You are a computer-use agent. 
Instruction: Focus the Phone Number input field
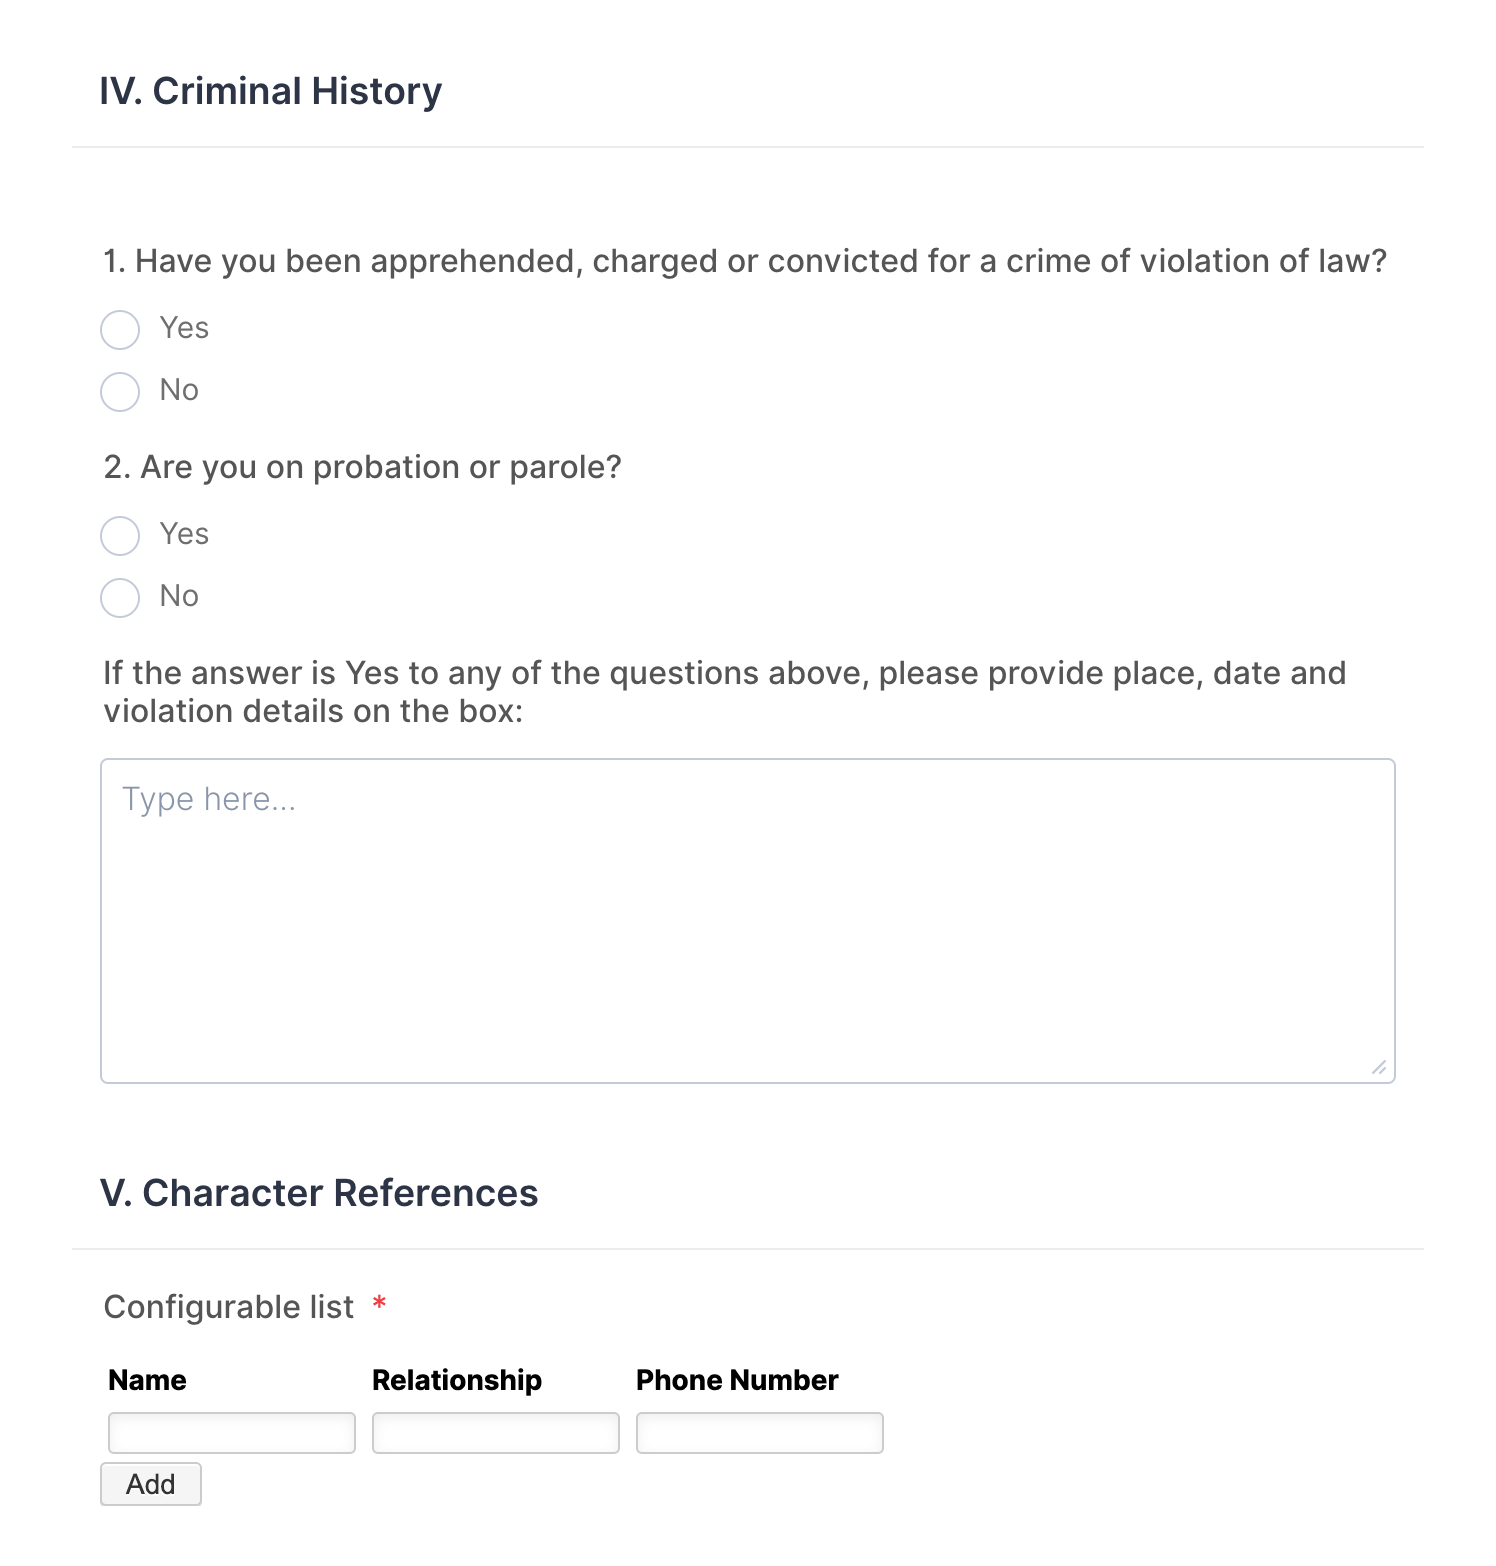[x=760, y=1433]
